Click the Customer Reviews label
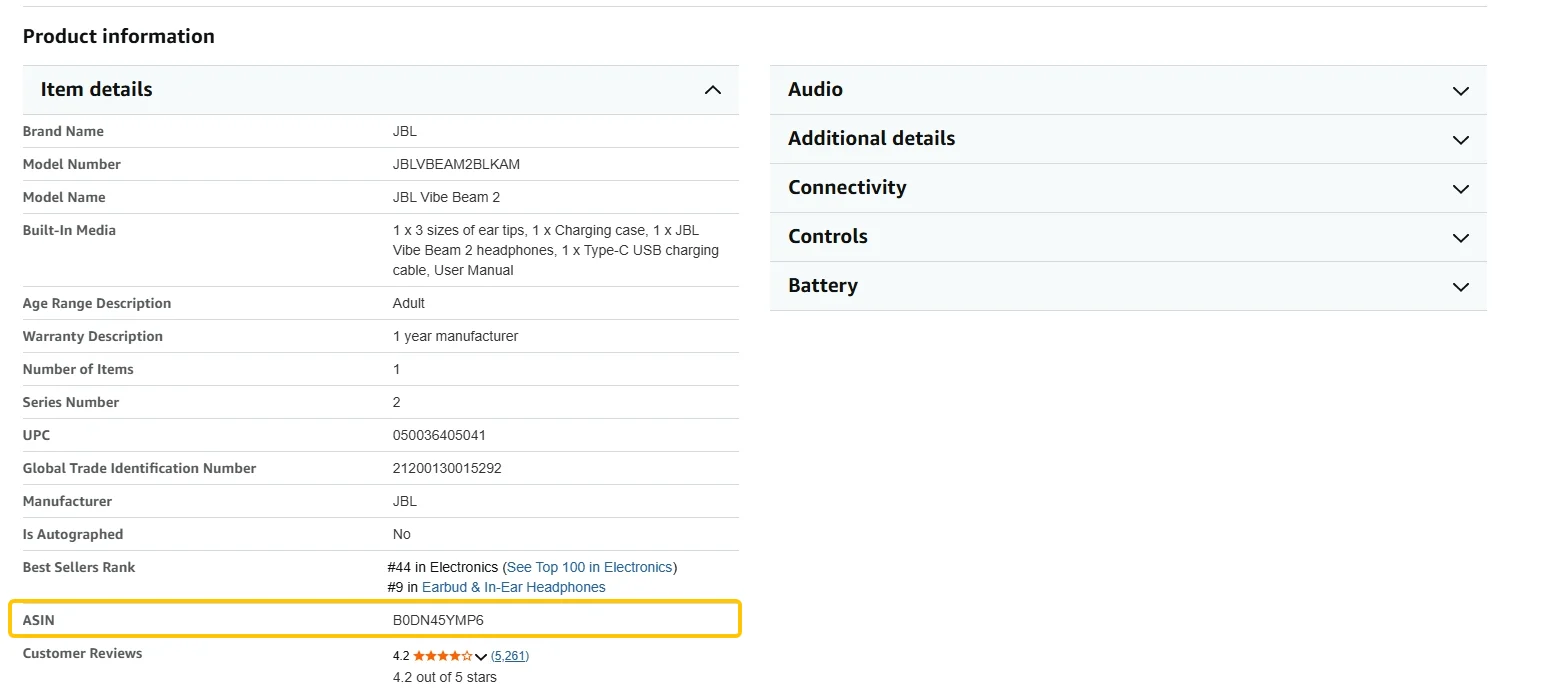Image resolution: width=1541 pixels, height=691 pixels. click(x=82, y=653)
